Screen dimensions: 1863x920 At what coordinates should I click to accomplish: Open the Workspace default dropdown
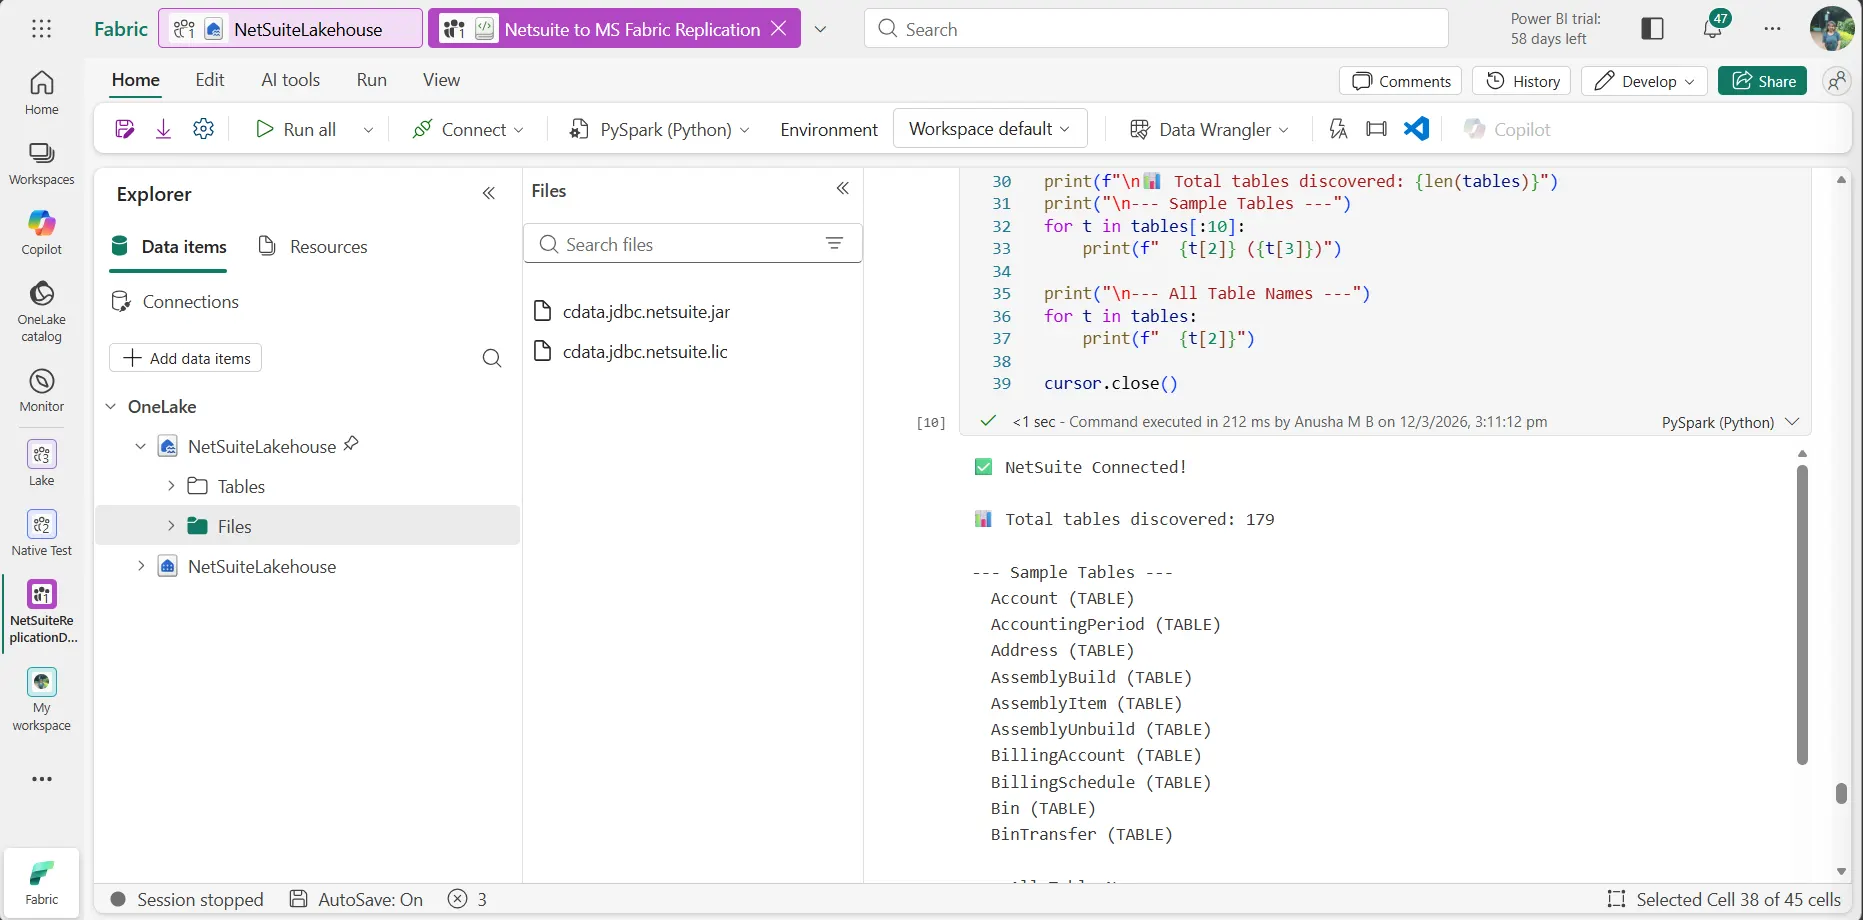coord(988,128)
